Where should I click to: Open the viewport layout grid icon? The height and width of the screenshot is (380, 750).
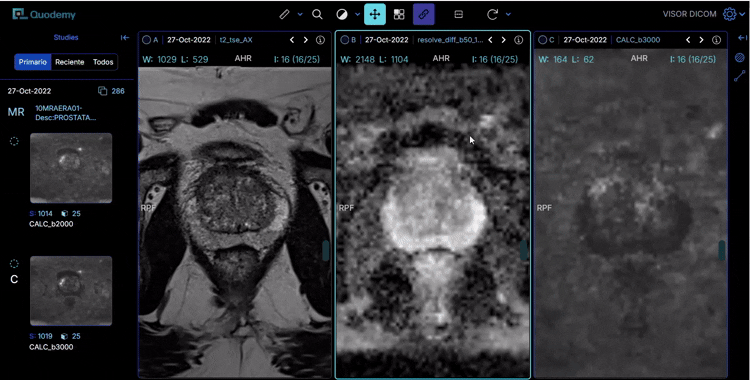[399, 14]
